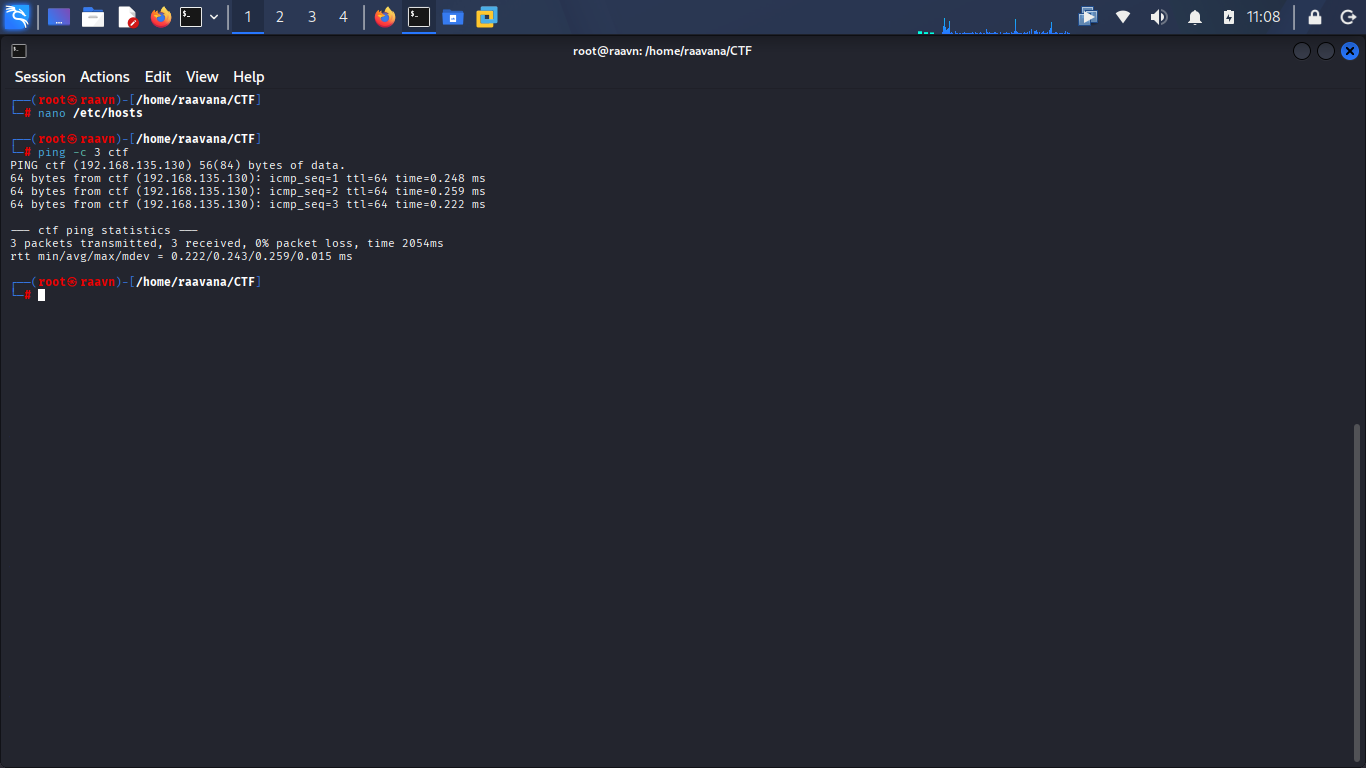Focus the terminal window taskbar button

point(419,17)
